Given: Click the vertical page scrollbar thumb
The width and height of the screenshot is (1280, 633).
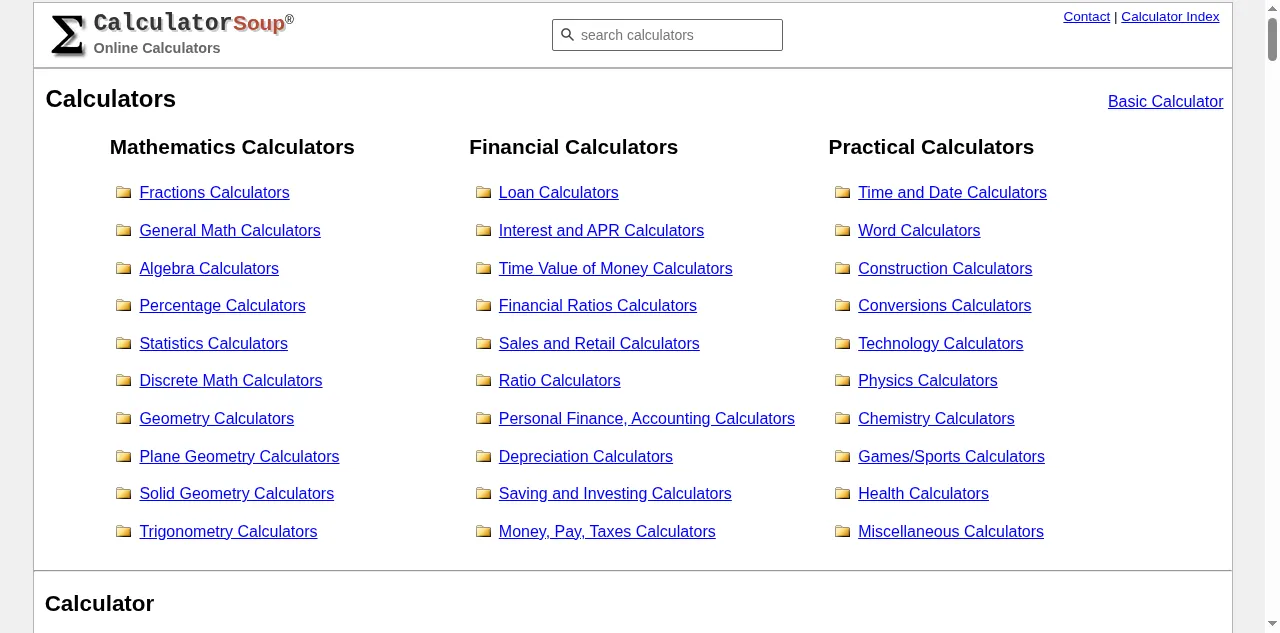Looking at the screenshot, I should pos(1272,40).
